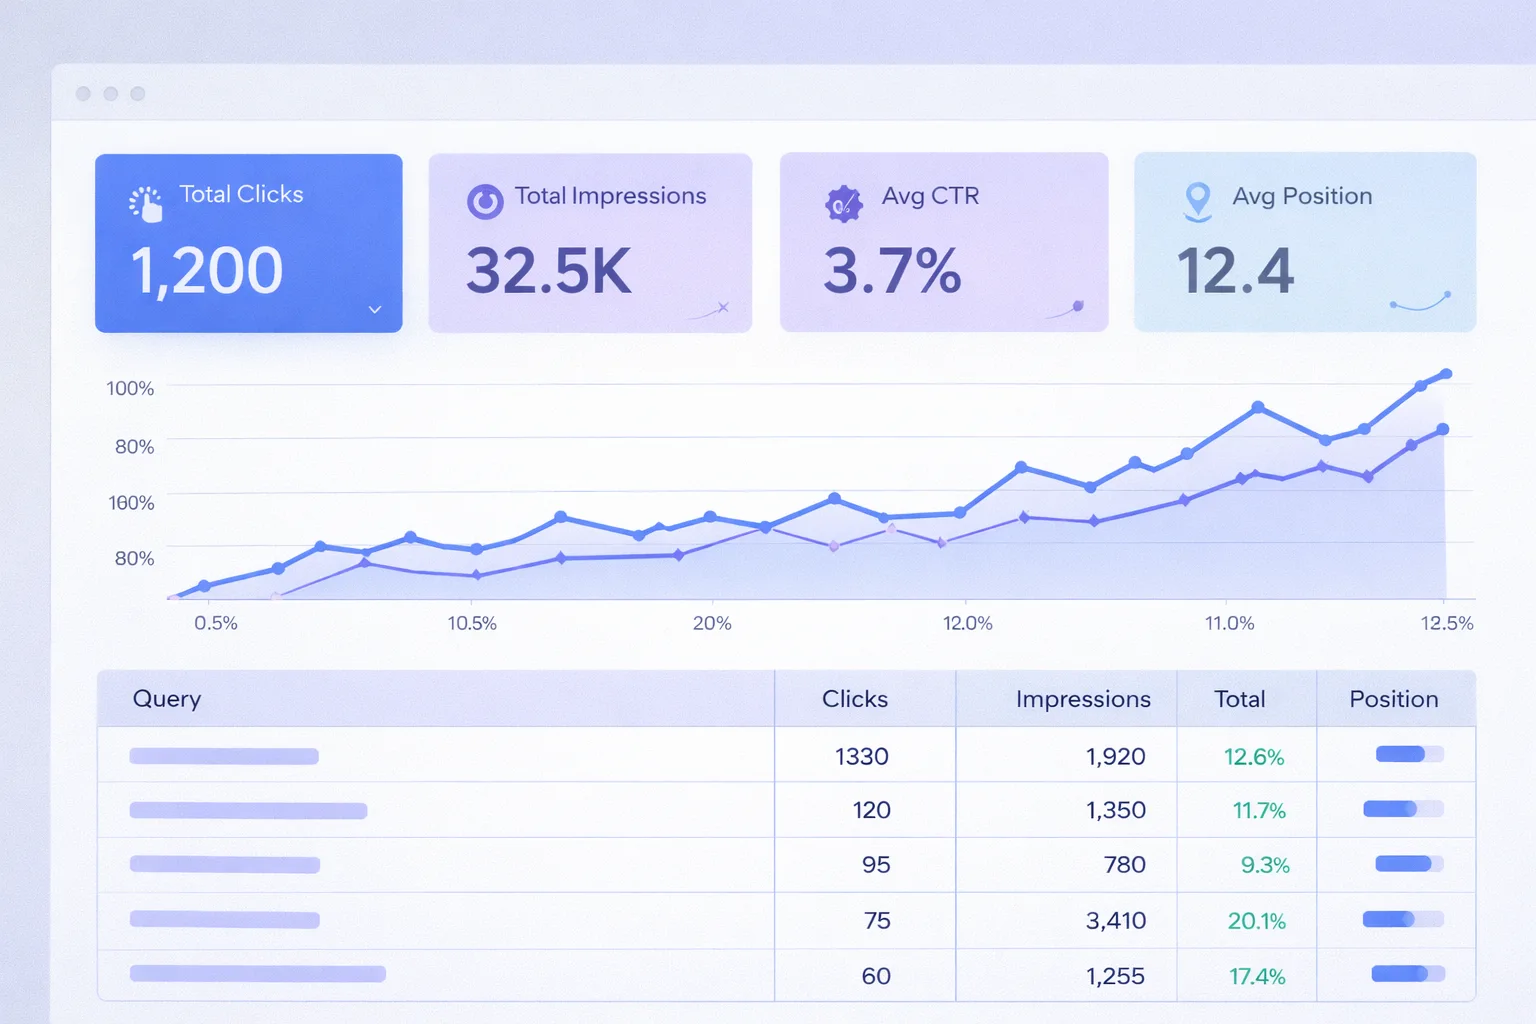Click the Avg CTR percentage badge icon
This screenshot has width=1536, height=1024.
pos(843,203)
